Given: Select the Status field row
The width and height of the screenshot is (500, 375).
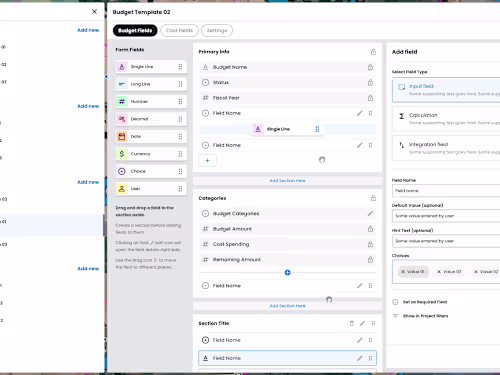Looking at the screenshot, I should (x=287, y=82).
